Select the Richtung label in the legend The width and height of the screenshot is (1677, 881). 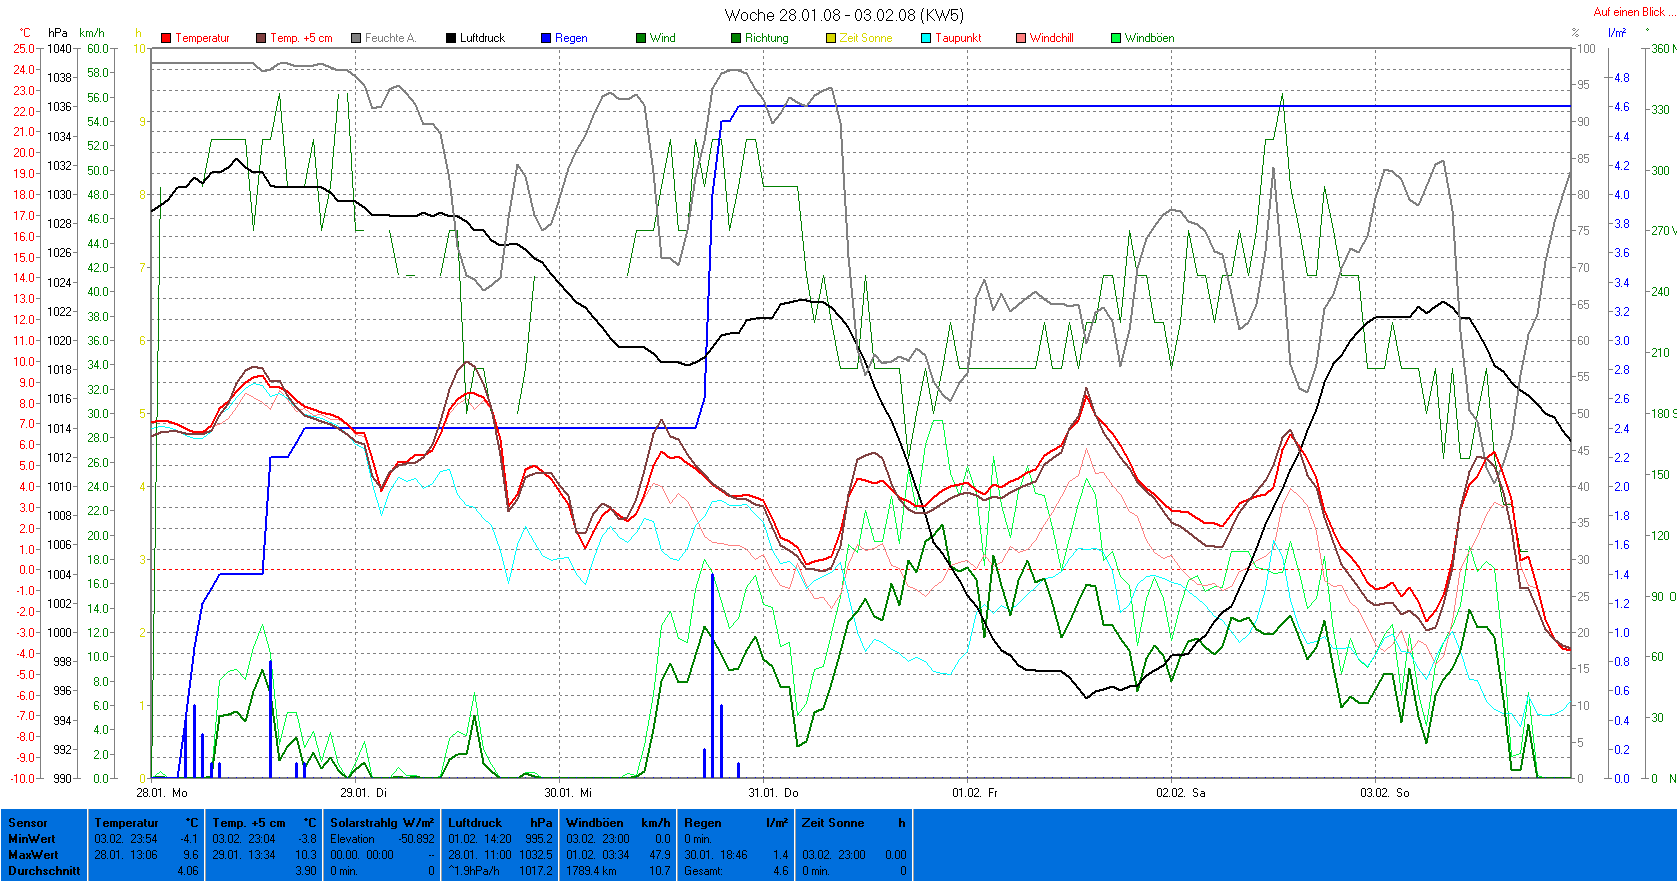[x=766, y=38]
